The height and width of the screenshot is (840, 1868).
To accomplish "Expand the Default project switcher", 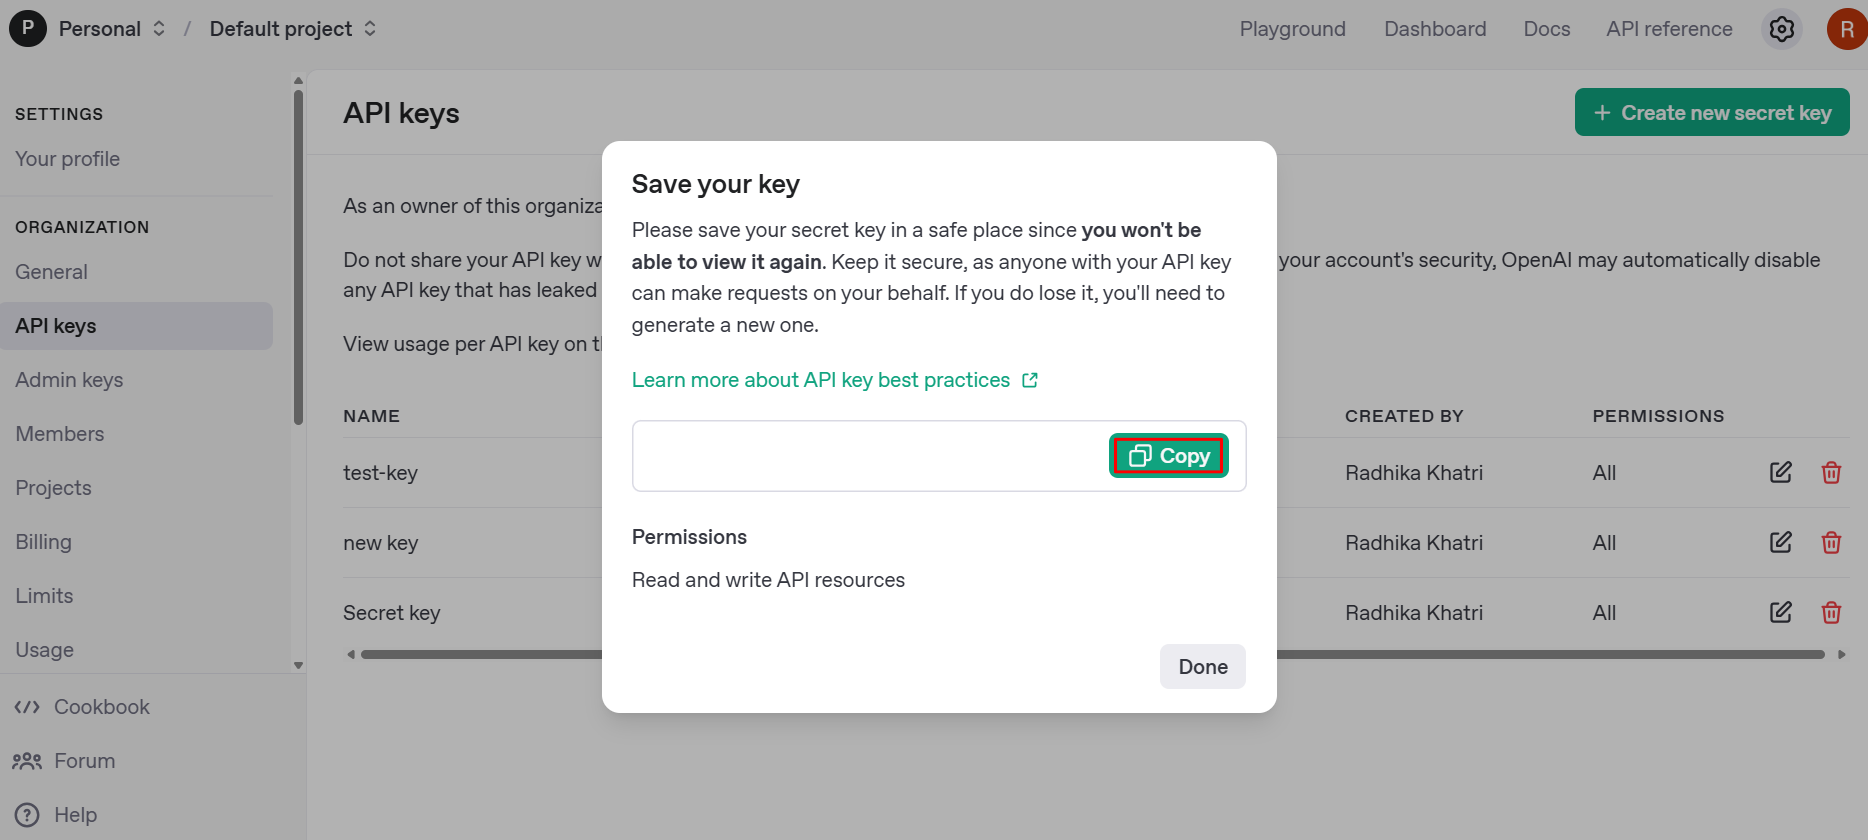I will tap(370, 29).
